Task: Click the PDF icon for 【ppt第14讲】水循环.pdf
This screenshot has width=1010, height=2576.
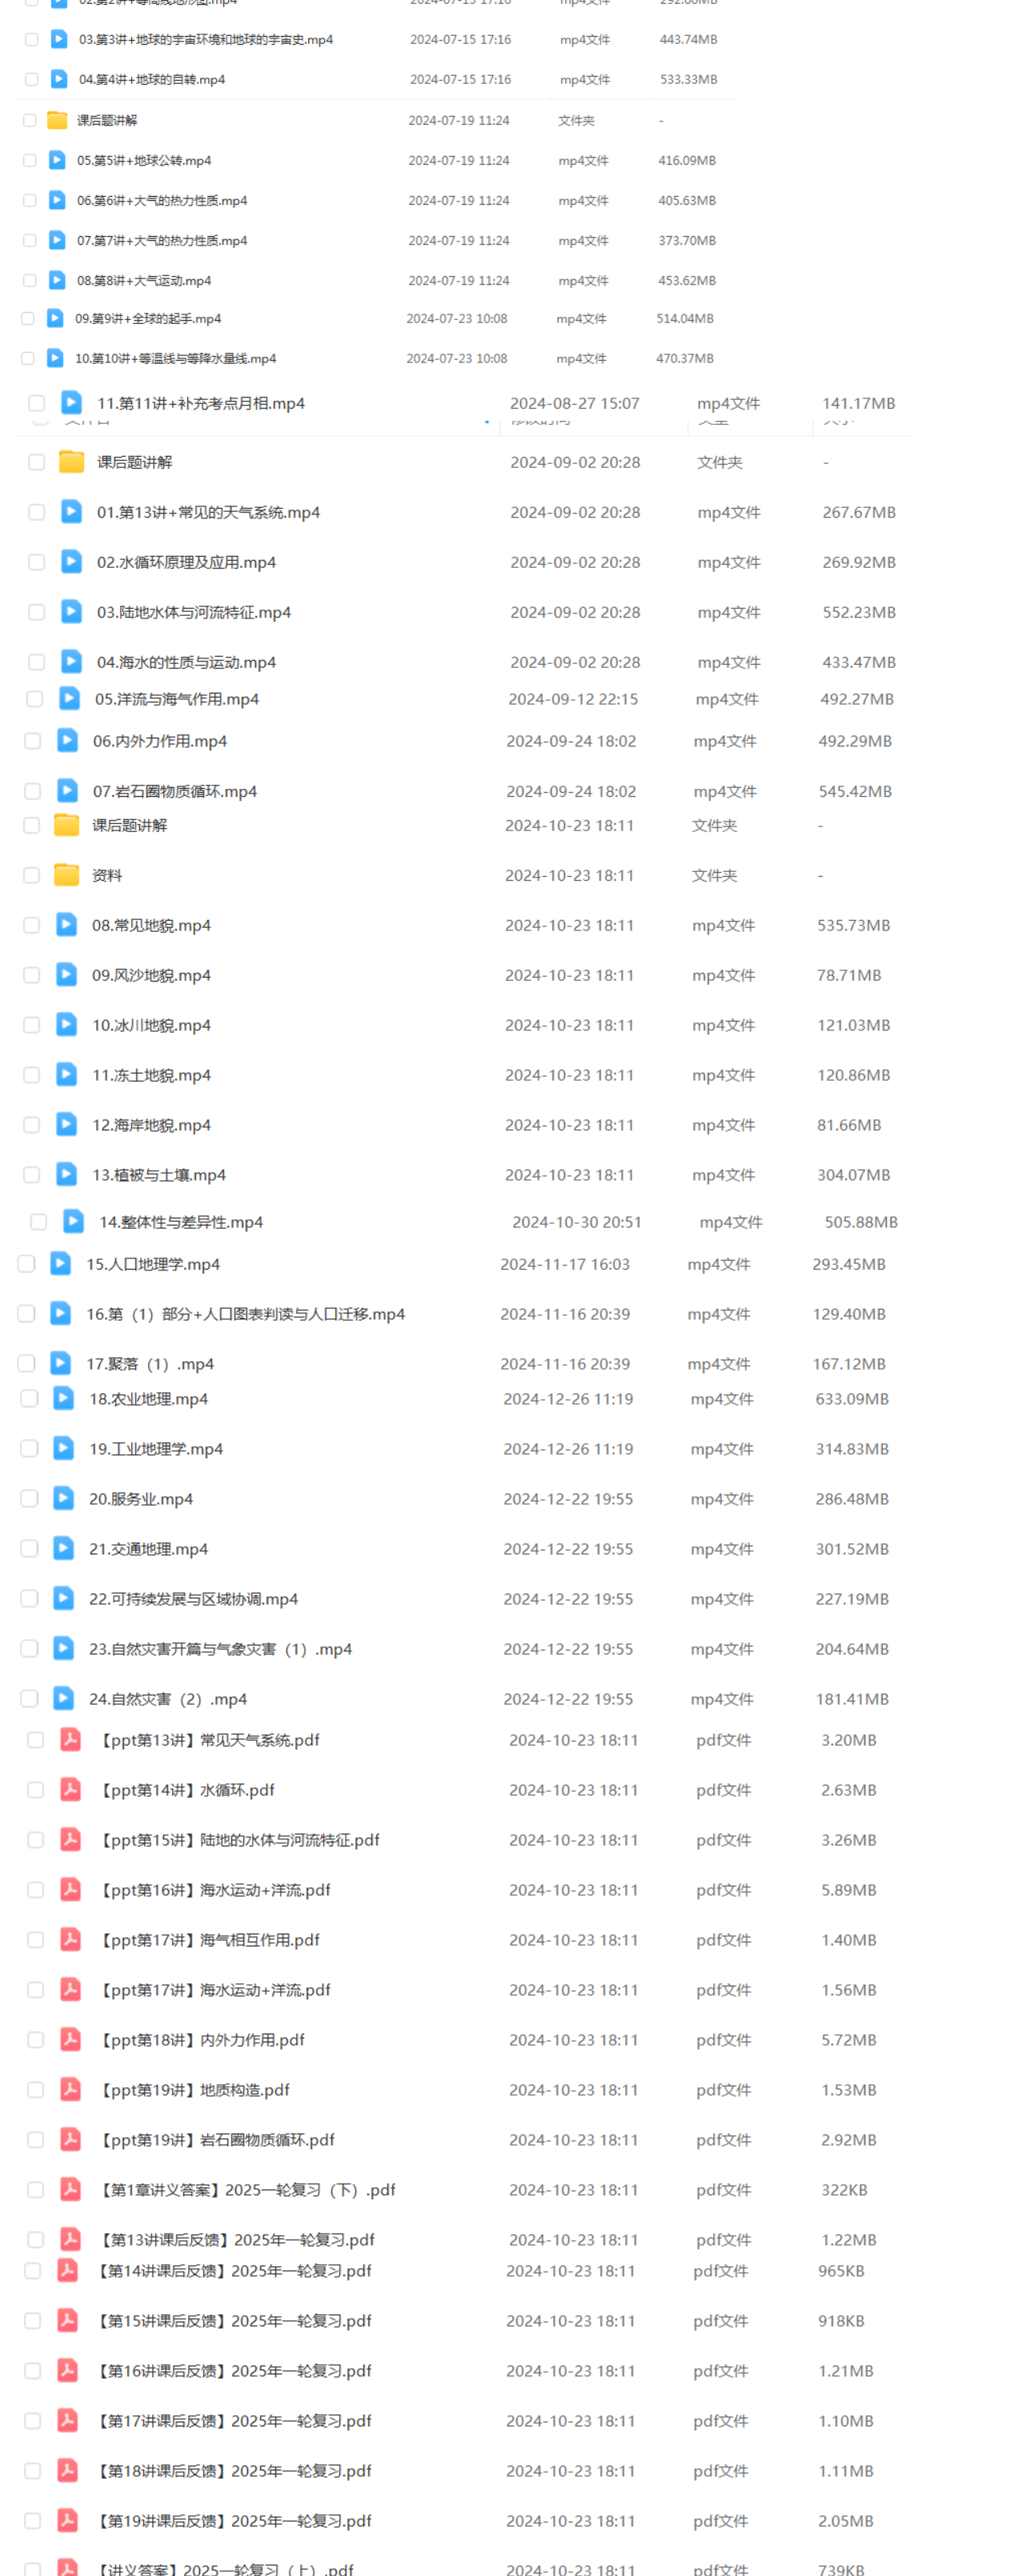Action: point(70,1789)
